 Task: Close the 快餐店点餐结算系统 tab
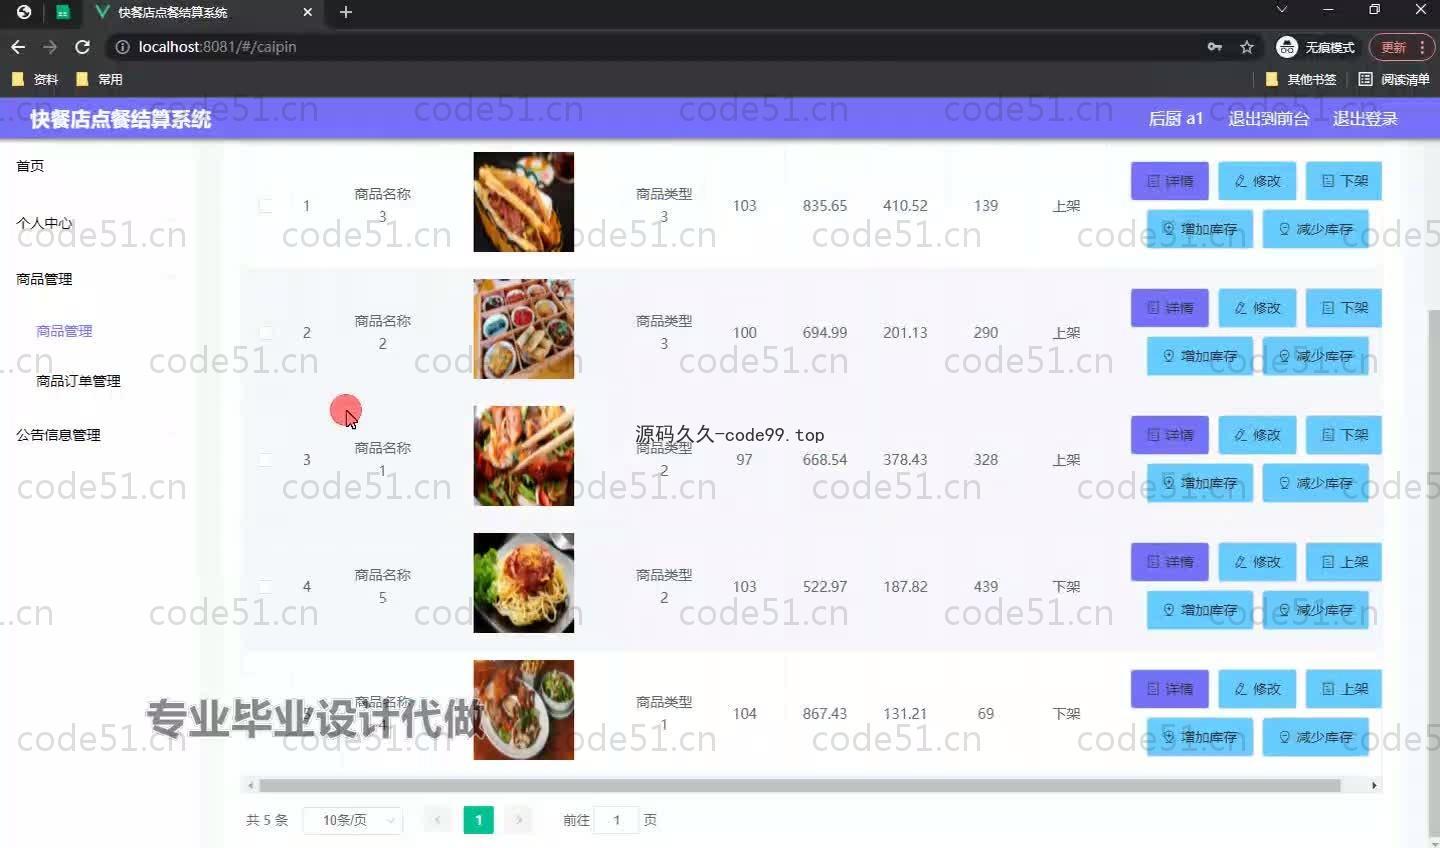click(x=308, y=12)
